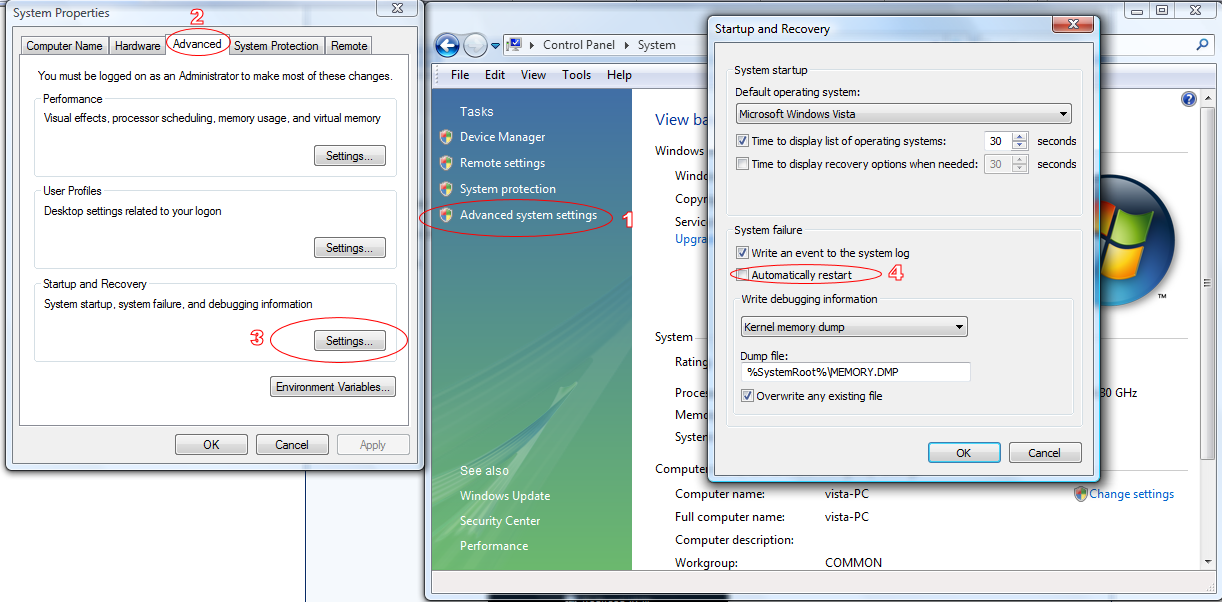The image size is (1222, 602).
Task: Click Control Panel in the address breadcrumb
Action: (x=580, y=45)
